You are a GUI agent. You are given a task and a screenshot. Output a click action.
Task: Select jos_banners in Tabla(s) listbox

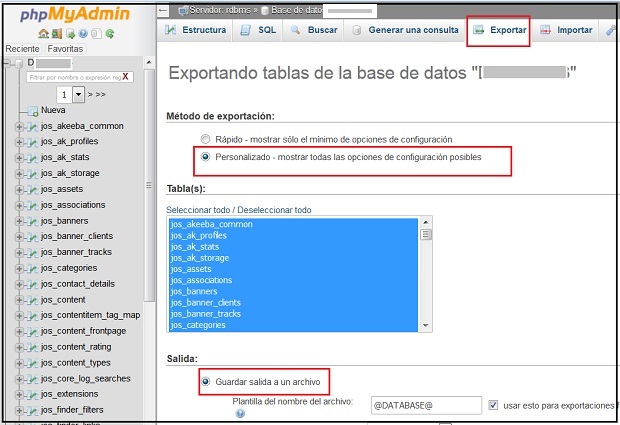pos(294,291)
